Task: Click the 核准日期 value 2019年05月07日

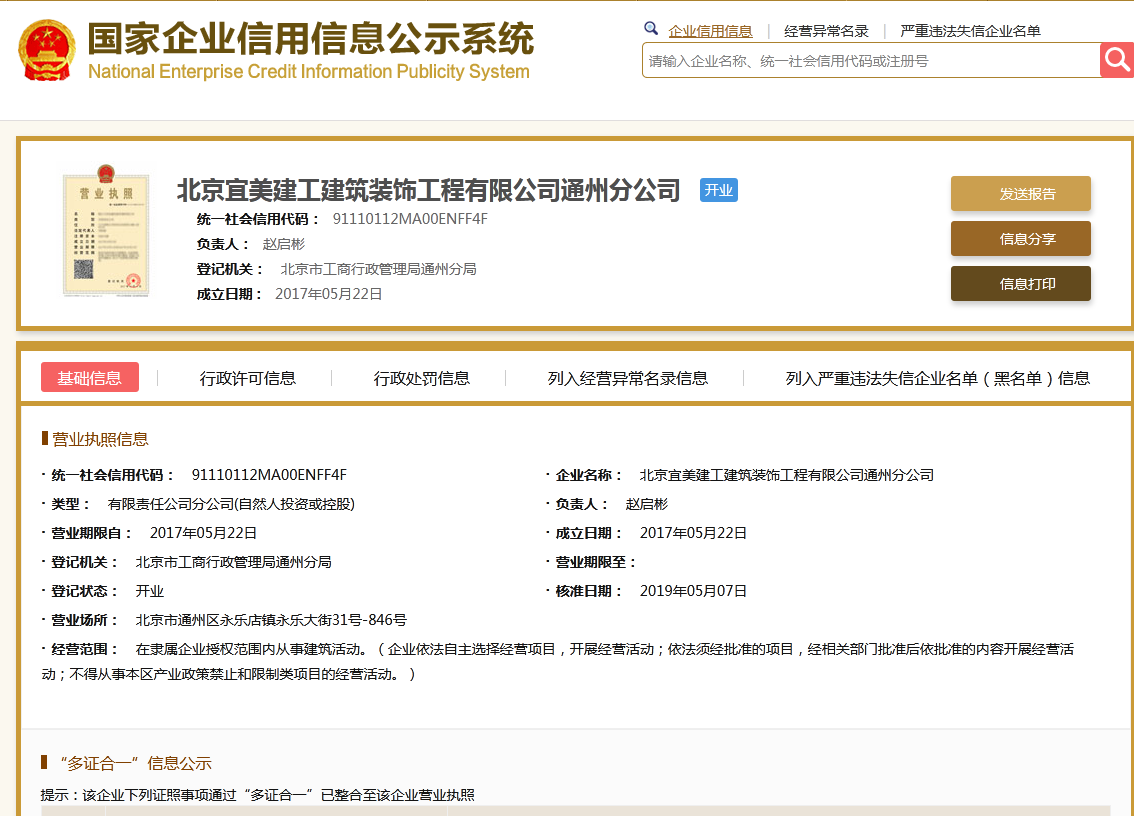Action: 693,590
